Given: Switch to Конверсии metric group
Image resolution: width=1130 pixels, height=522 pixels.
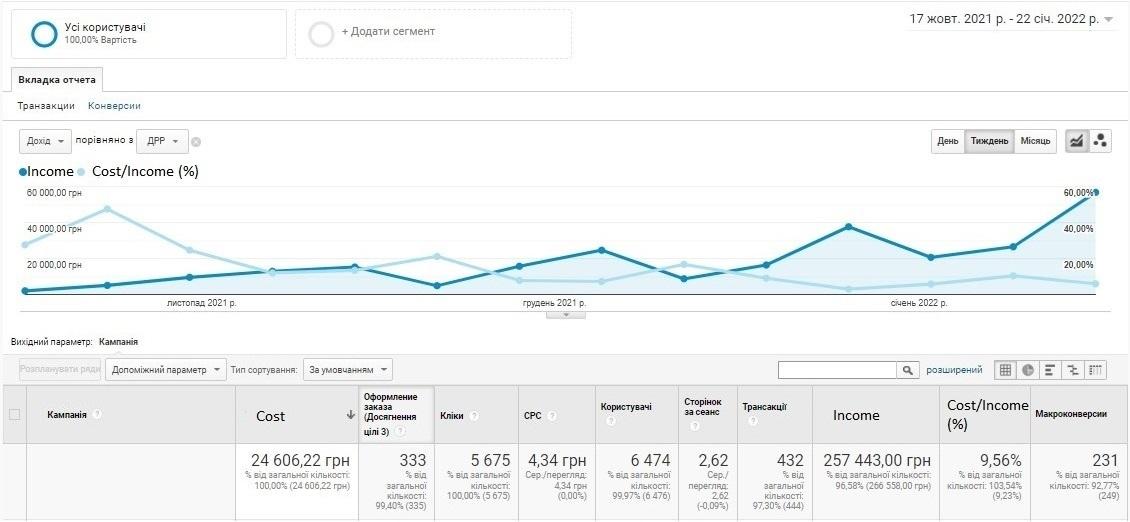Looking at the screenshot, I should pyautogui.click(x=114, y=105).
